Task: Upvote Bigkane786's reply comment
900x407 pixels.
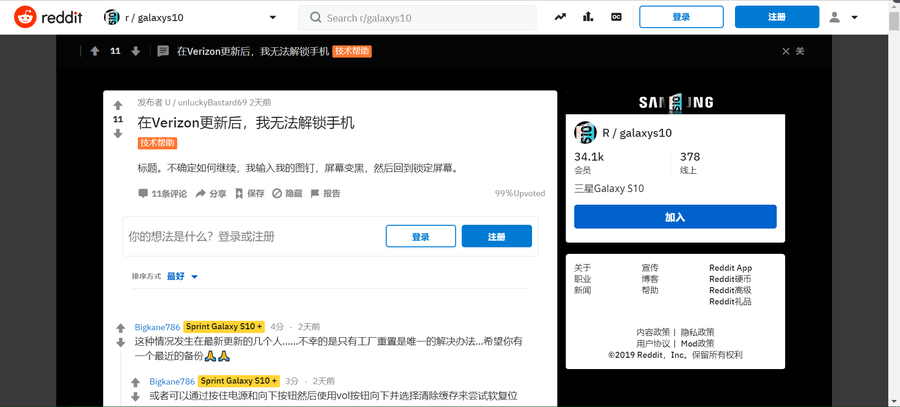Action: click(135, 382)
